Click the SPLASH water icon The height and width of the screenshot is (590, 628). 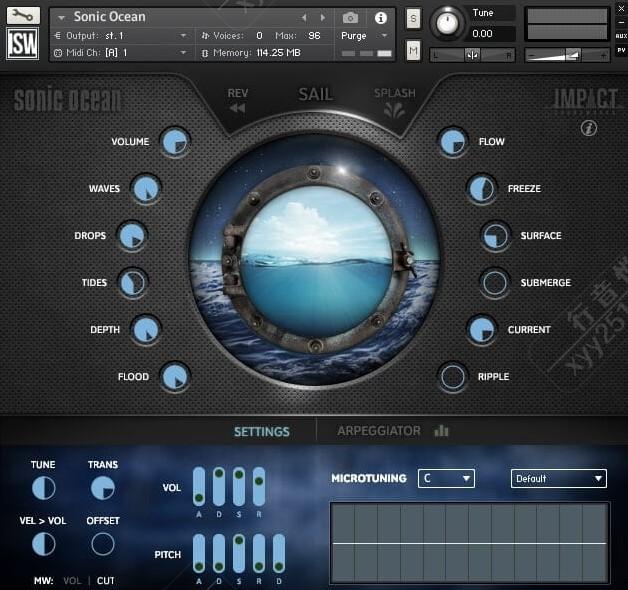pyautogui.click(x=395, y=110)
